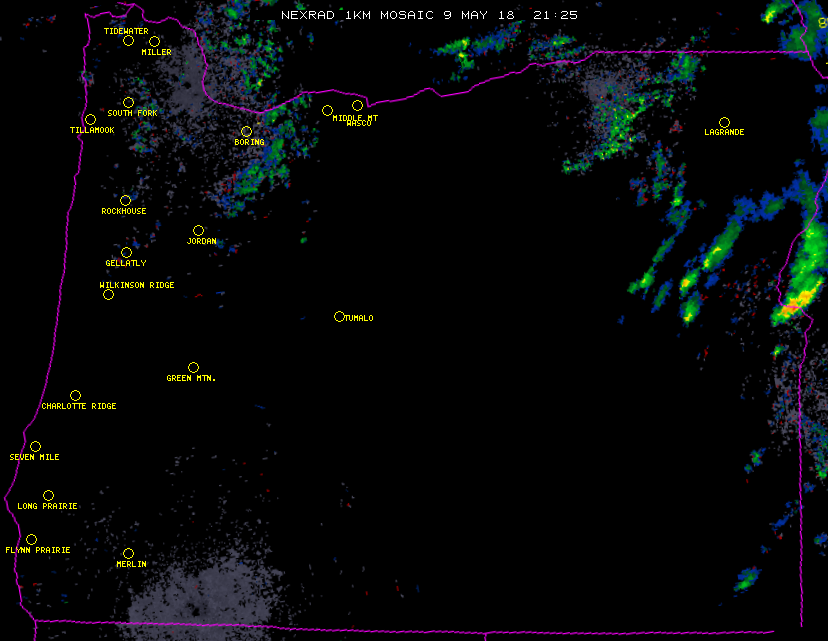Screen dimensions: 828x641
Task: Select the Tumalo station marker
Action: coord(339,316)
